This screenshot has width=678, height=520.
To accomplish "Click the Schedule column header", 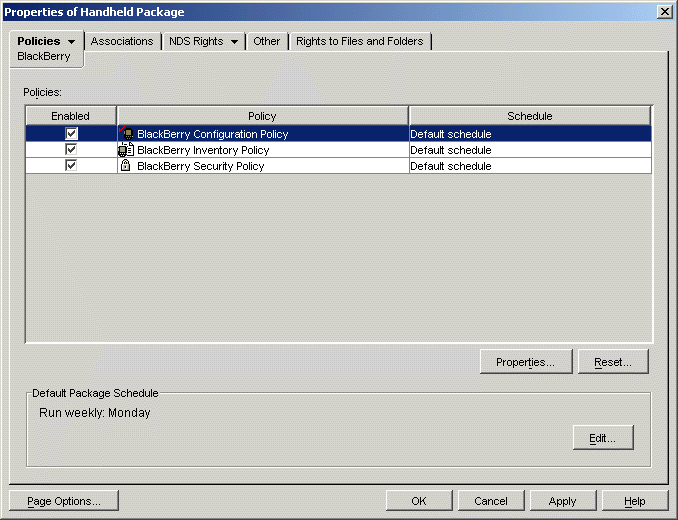I will (x=530, y=116).
